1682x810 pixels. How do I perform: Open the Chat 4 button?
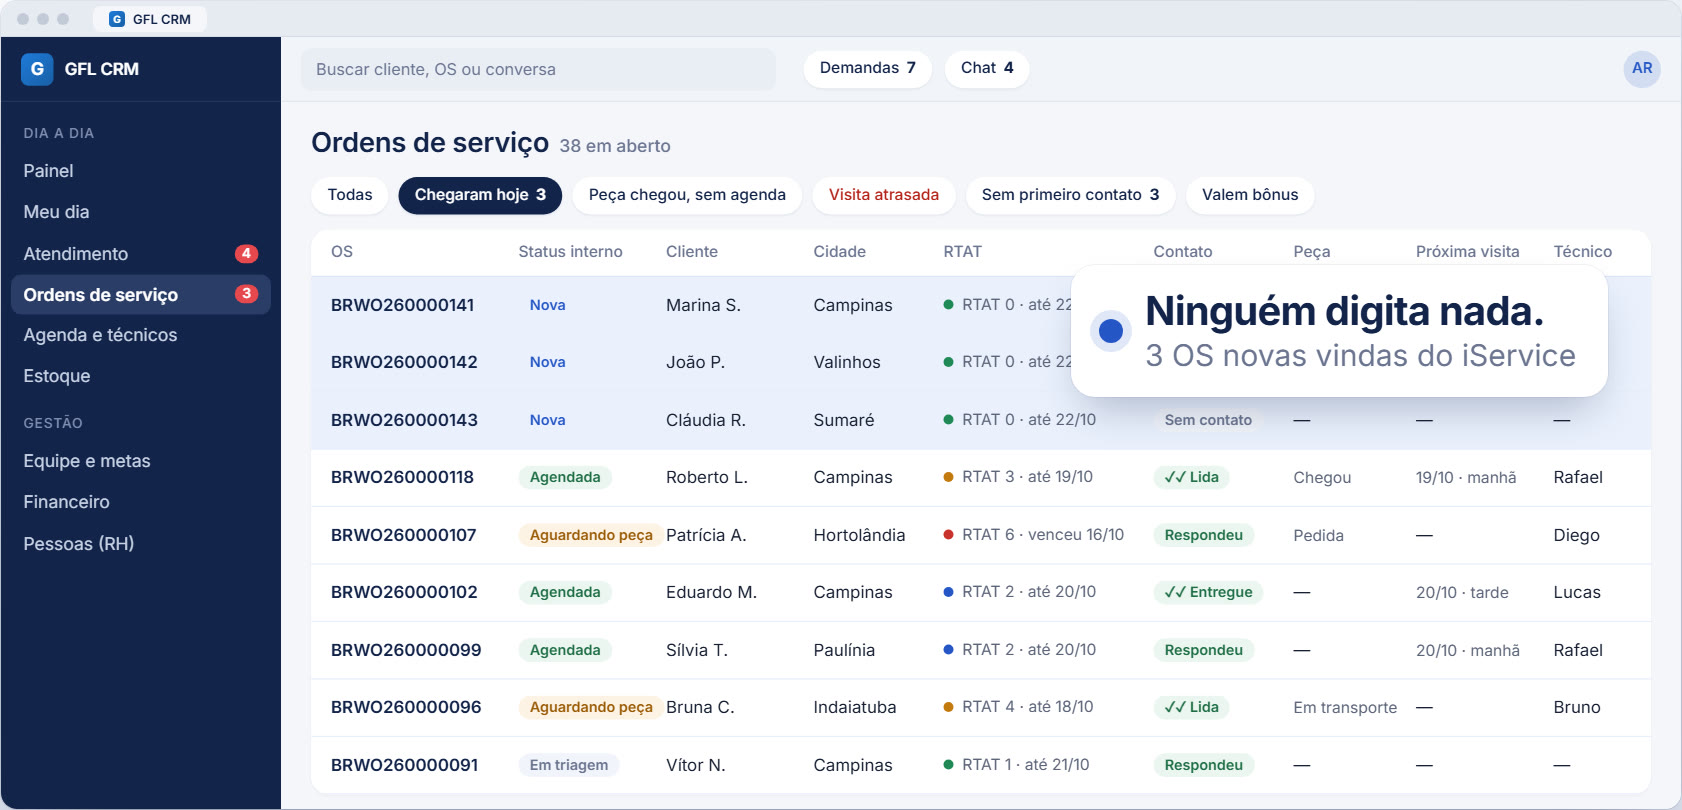987,68
